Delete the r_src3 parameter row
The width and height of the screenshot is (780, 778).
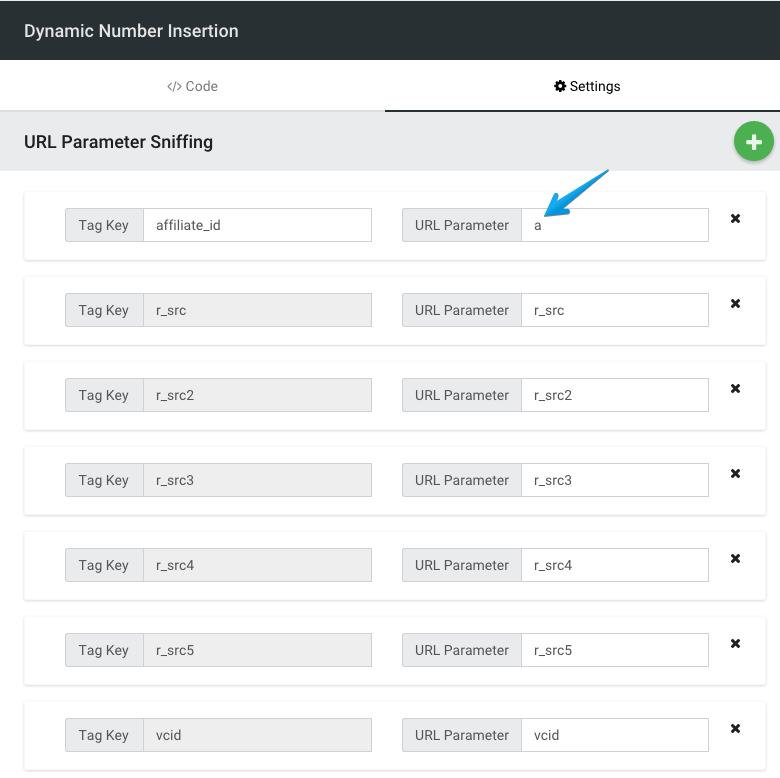point(735,474)
